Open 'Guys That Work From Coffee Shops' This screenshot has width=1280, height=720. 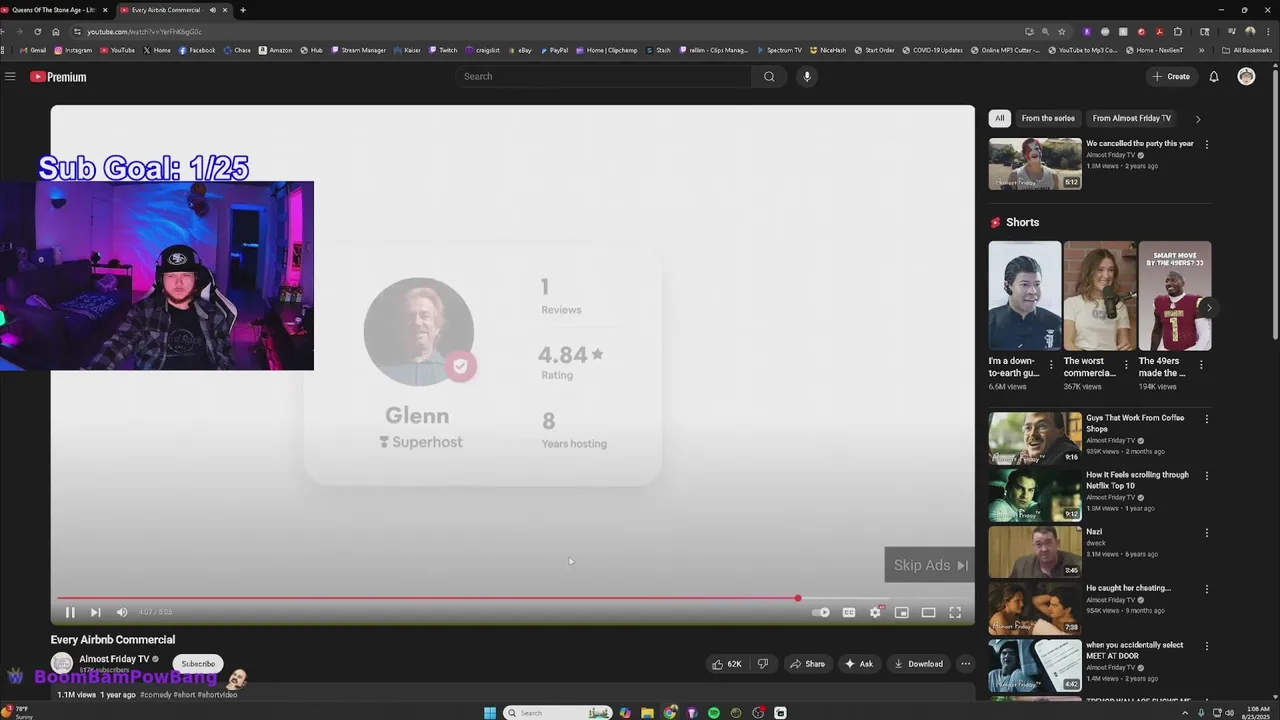(x=1035, y=438)
